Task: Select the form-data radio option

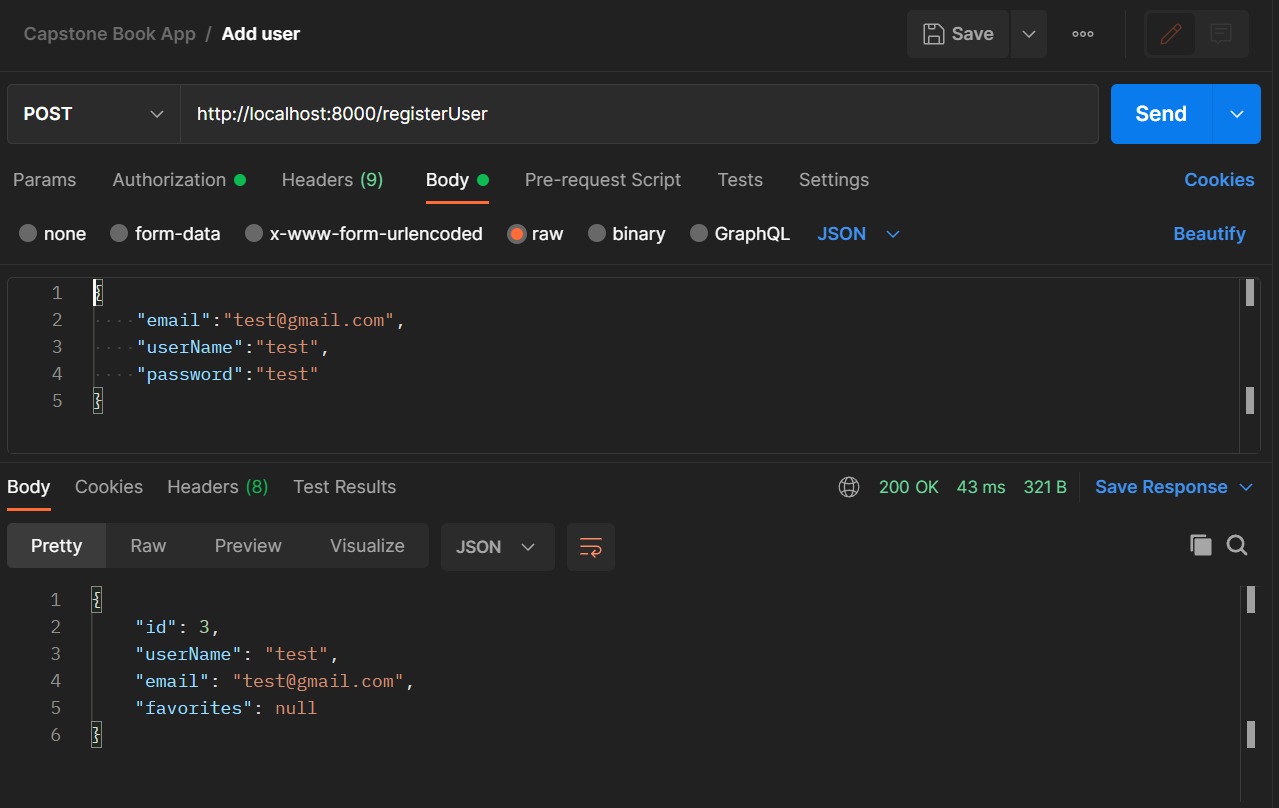Action: (165, 234)
